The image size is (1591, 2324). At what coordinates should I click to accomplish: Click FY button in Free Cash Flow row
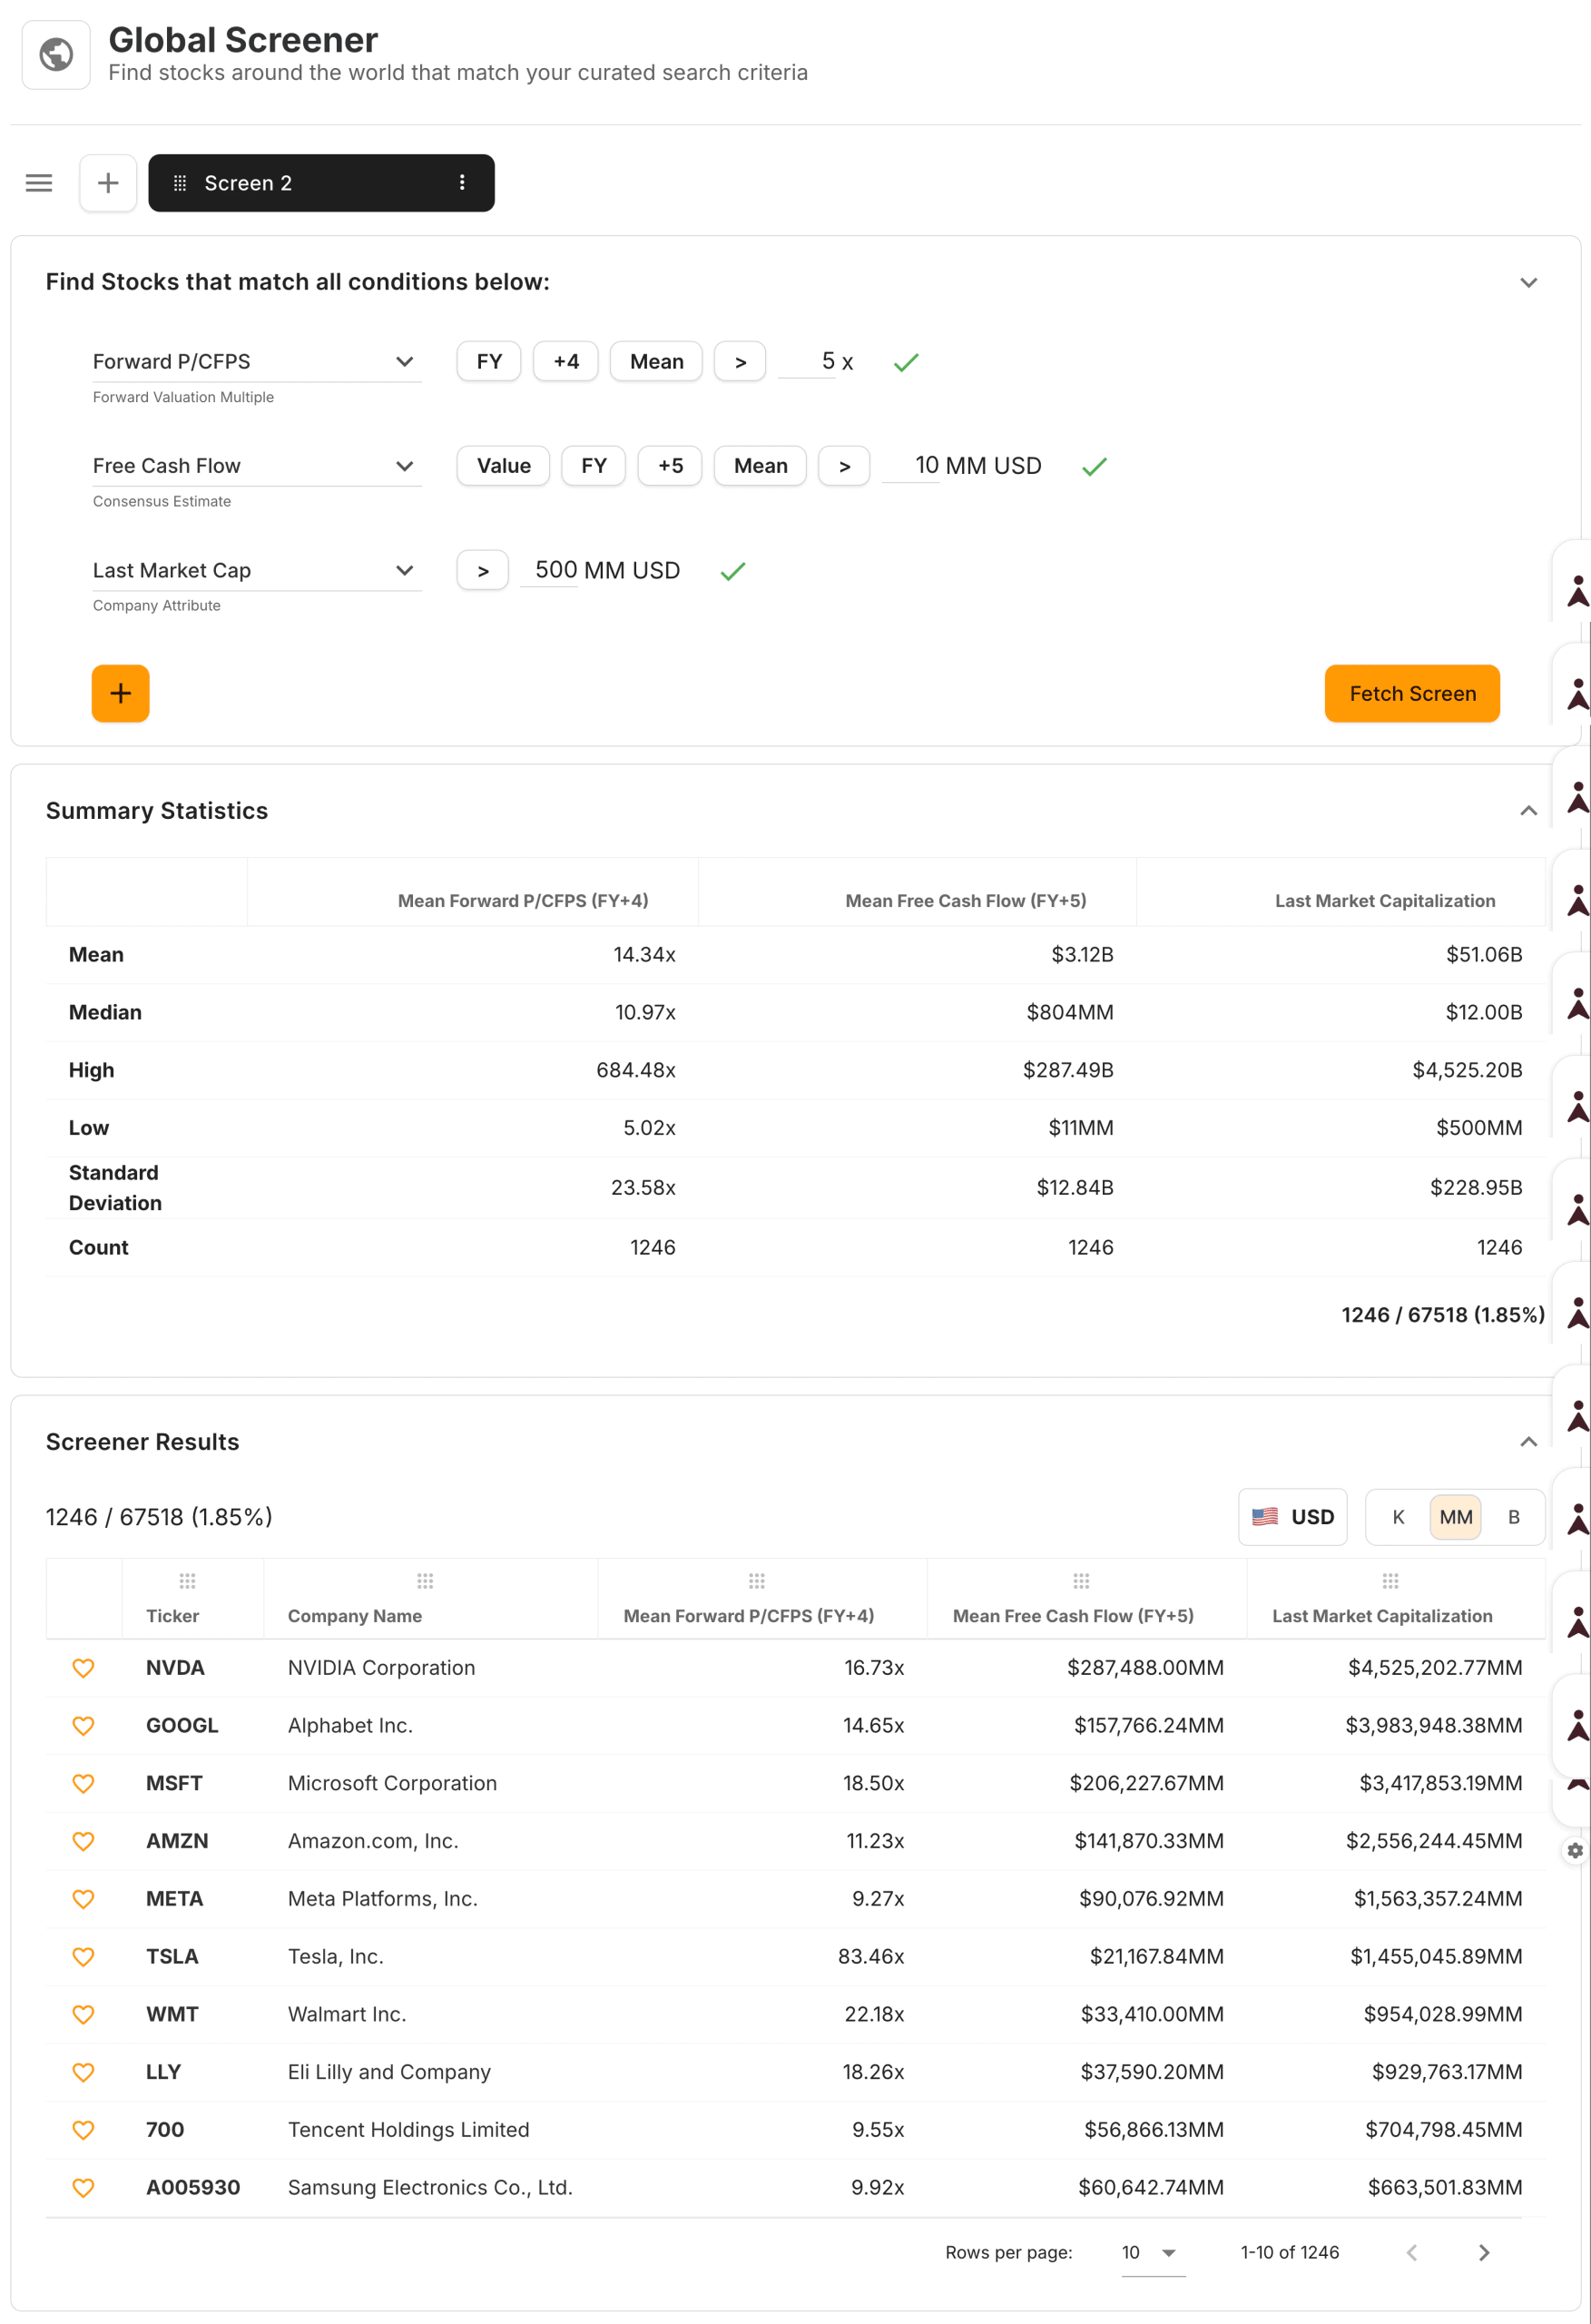(x=593, y=466)
